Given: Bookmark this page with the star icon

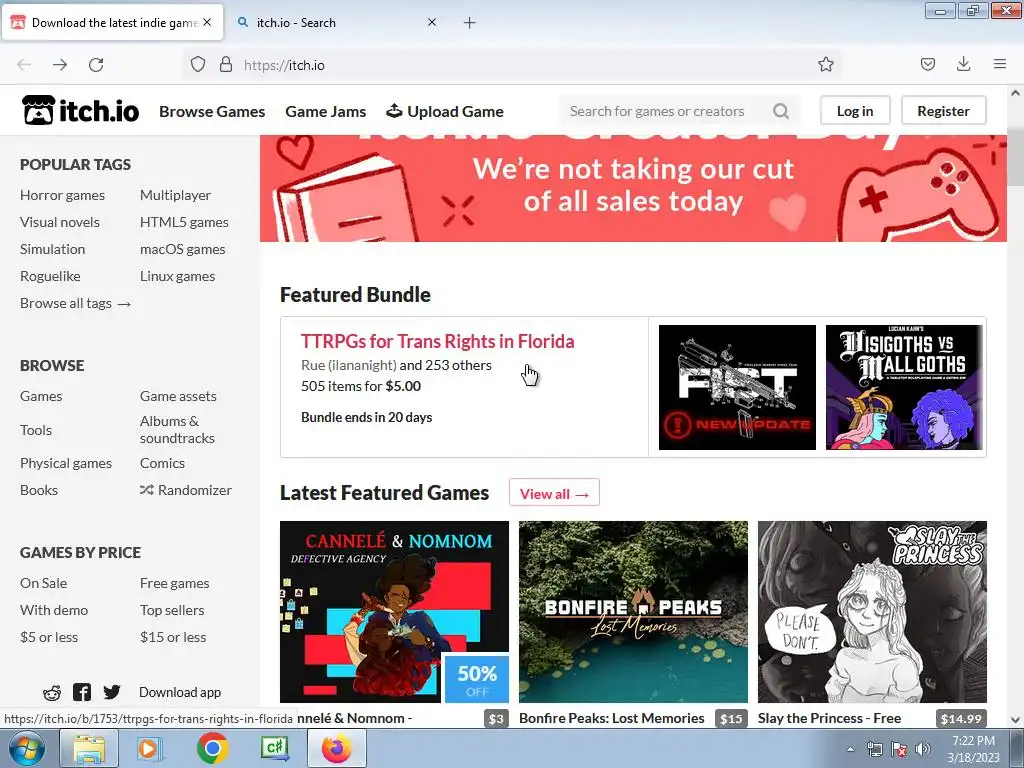Looking at the screenshot, I should pyautogui.click(x=825, y=64).
